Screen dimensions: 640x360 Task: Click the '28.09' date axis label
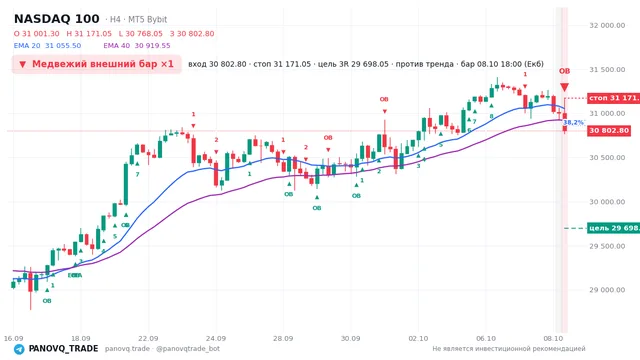(283, 338)
